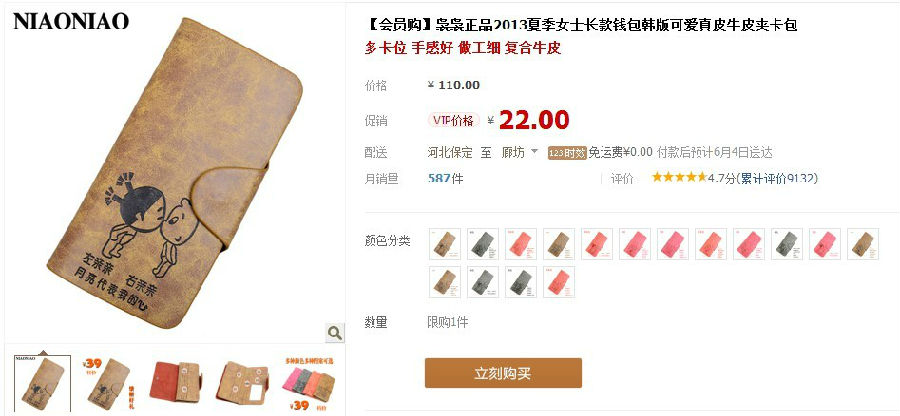Click the 587件 monthly sales link

point(445,178)
